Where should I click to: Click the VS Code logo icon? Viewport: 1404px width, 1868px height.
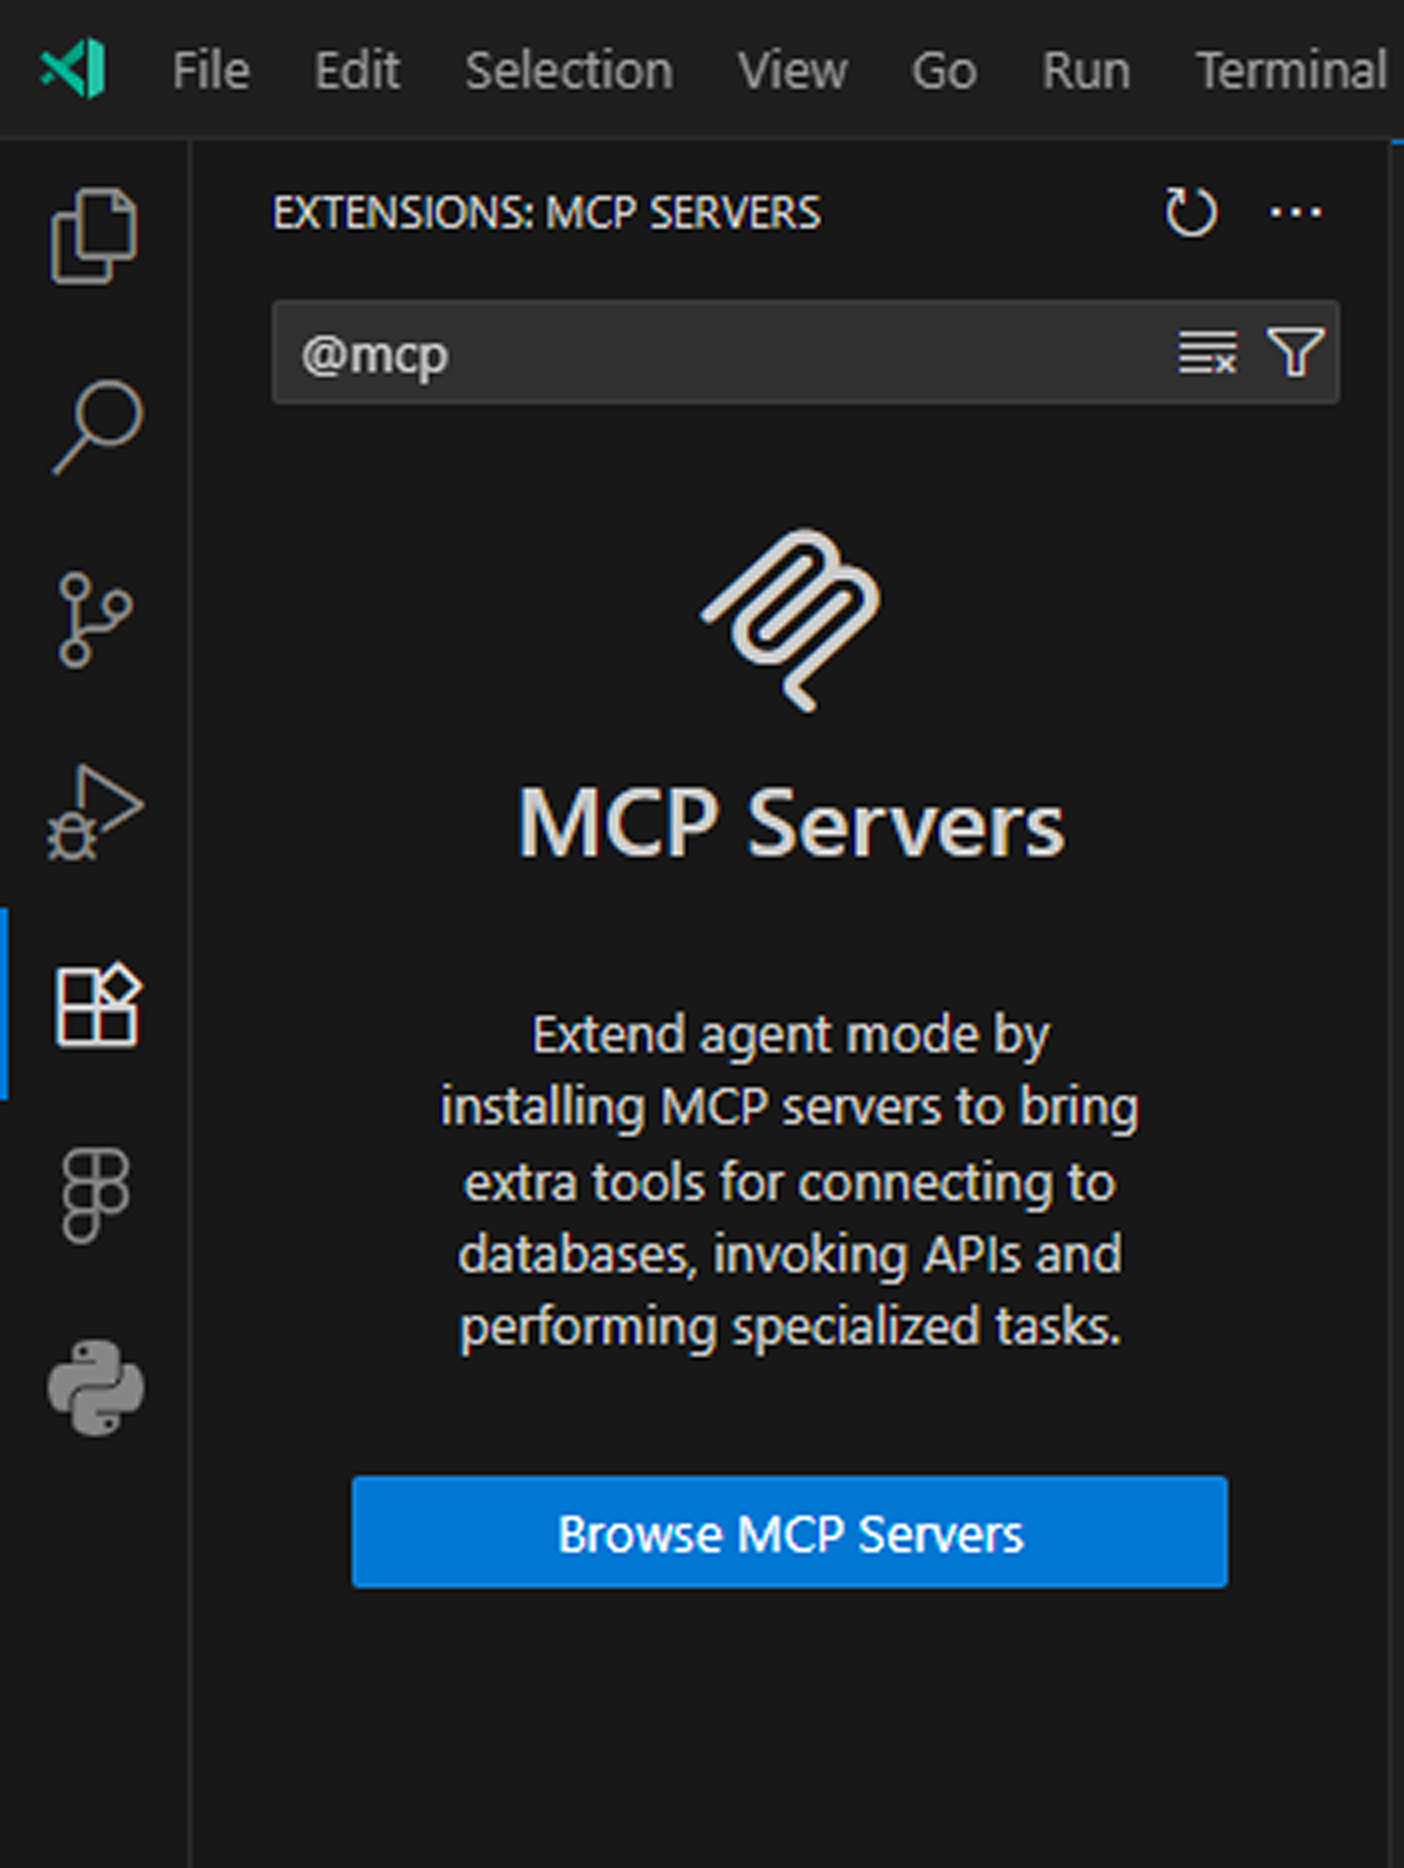point(74,69)
